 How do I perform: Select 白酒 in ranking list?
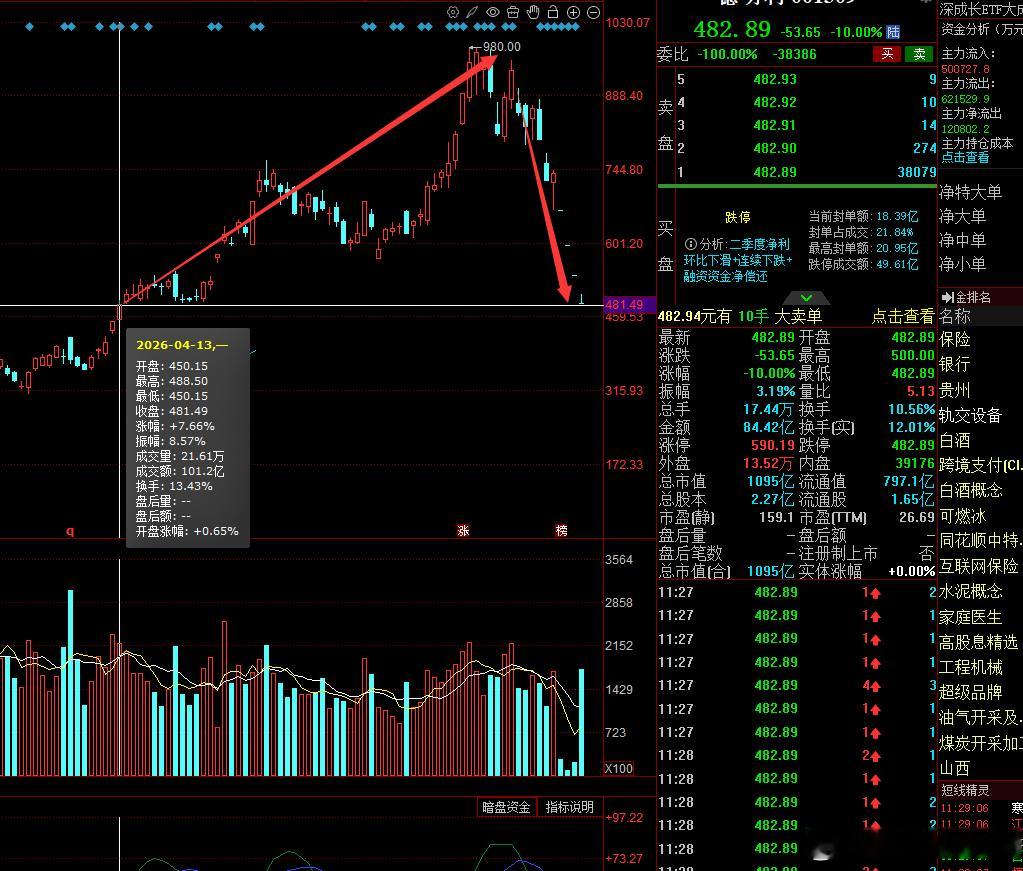pyautogui.click(x=954, y=440)
